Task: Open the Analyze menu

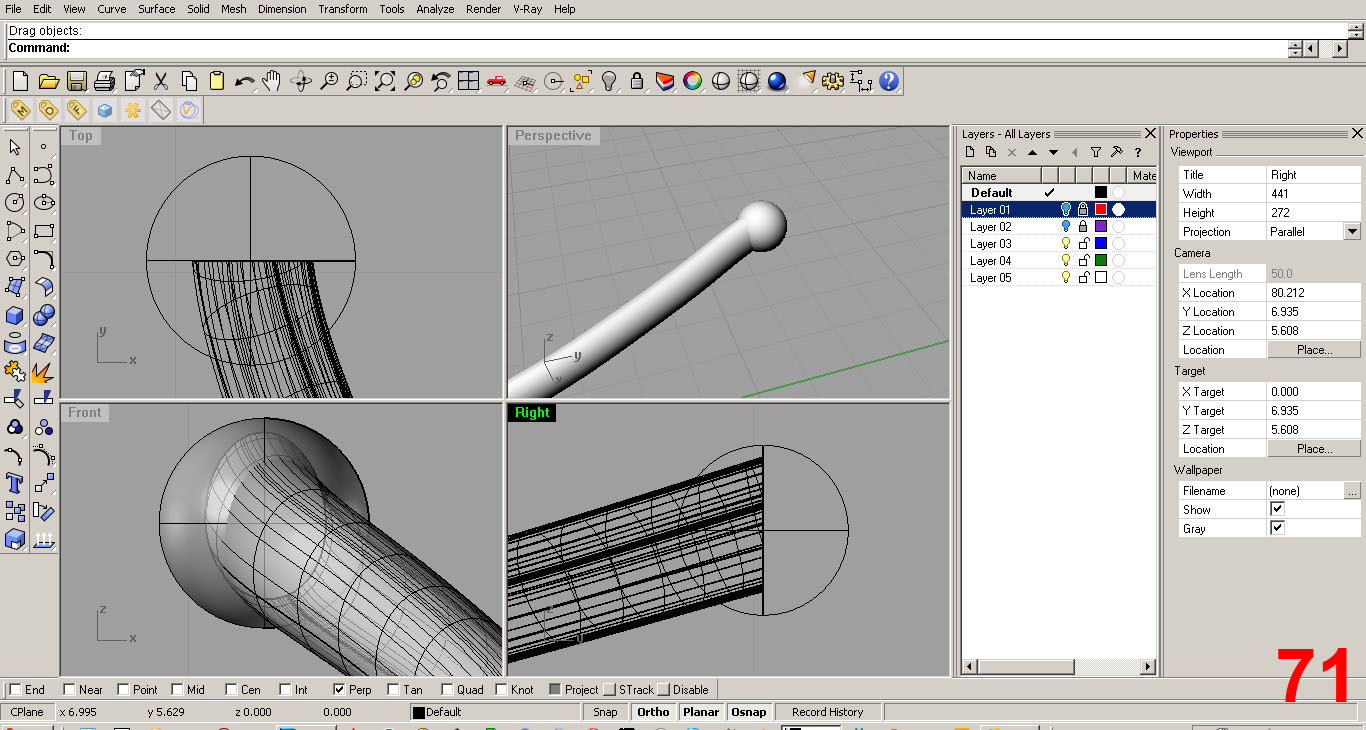Action: pyautogui.click(x=435, y=9)
